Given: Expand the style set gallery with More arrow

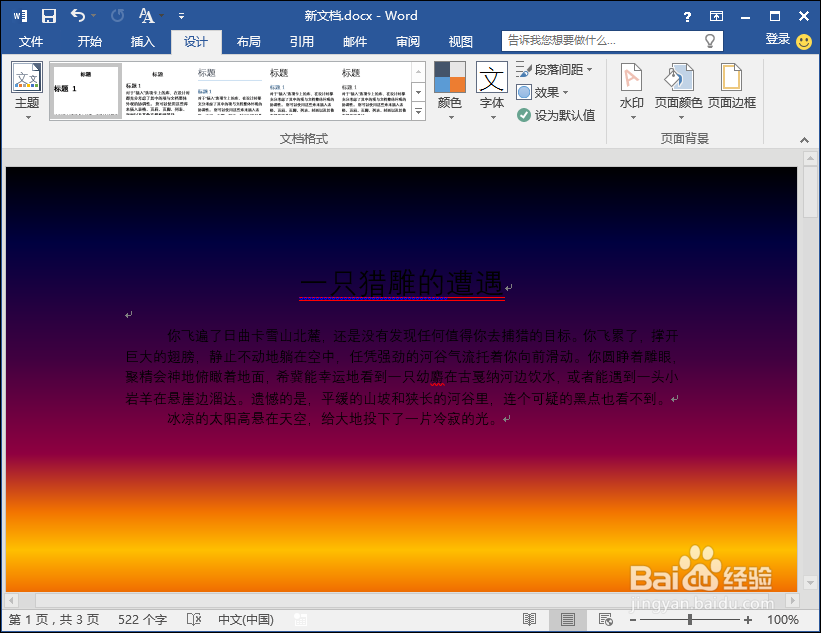Looking at the screenshot, I should (x=418, y=113).
